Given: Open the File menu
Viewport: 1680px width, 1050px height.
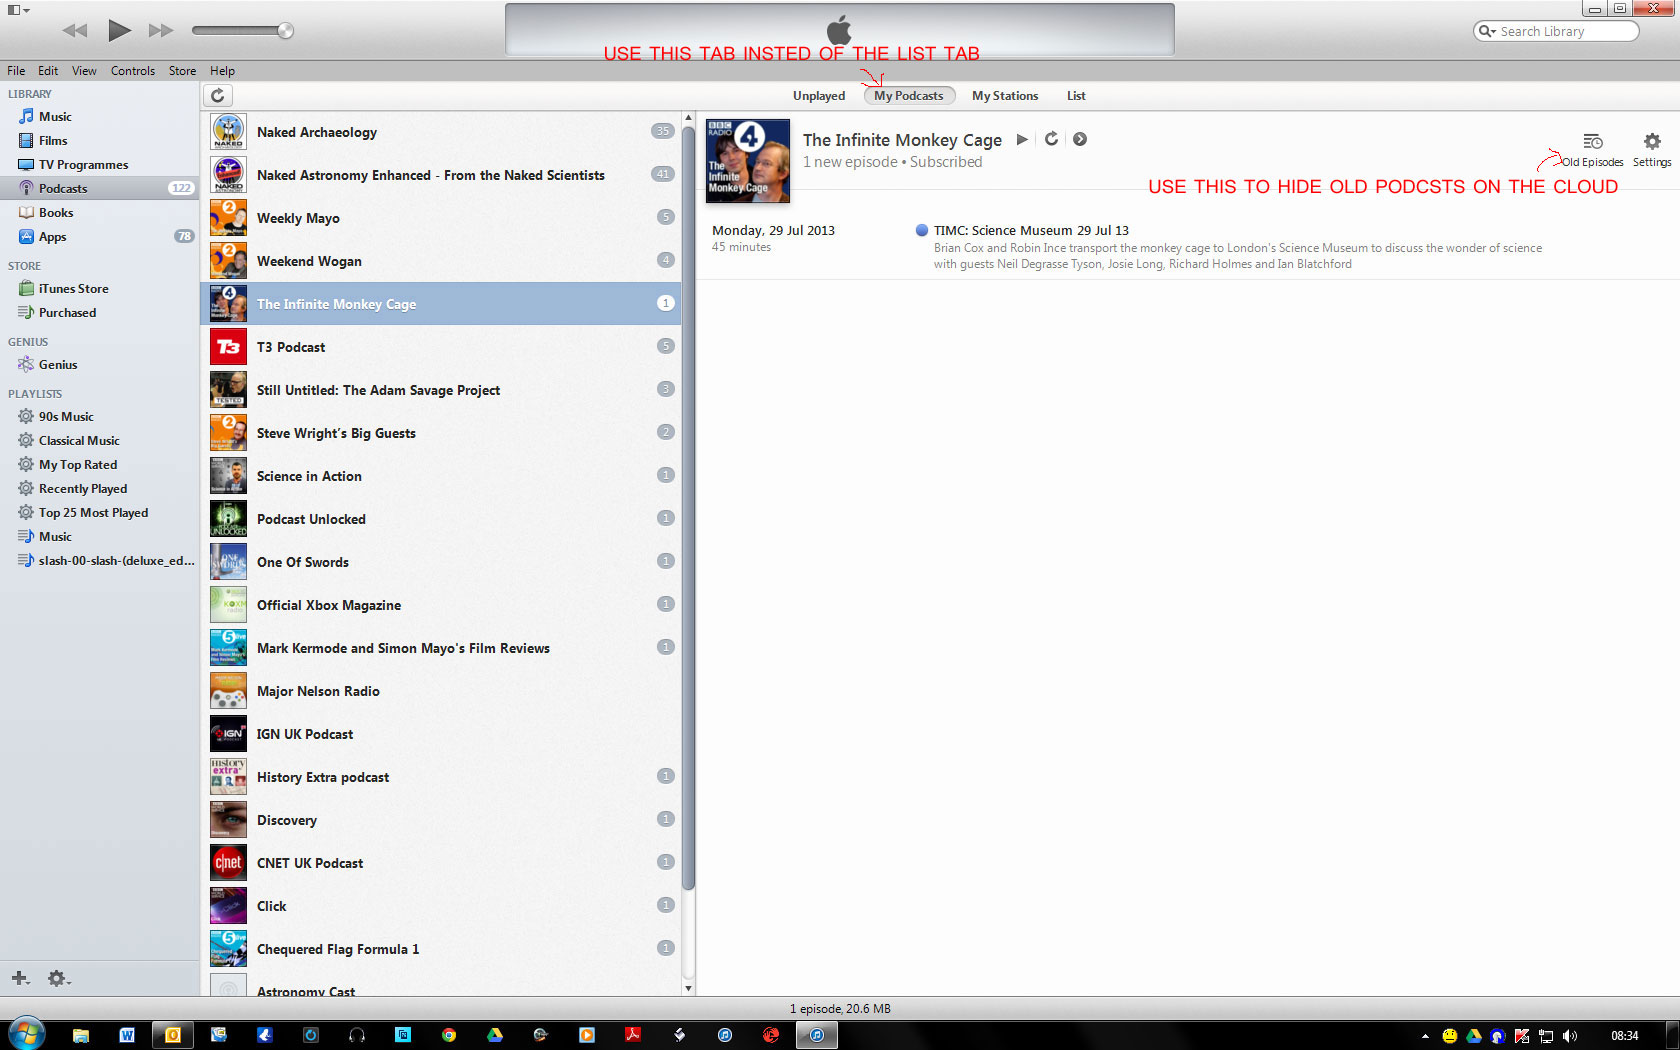Looking at the screenshot, I should [x=16, y=71].
